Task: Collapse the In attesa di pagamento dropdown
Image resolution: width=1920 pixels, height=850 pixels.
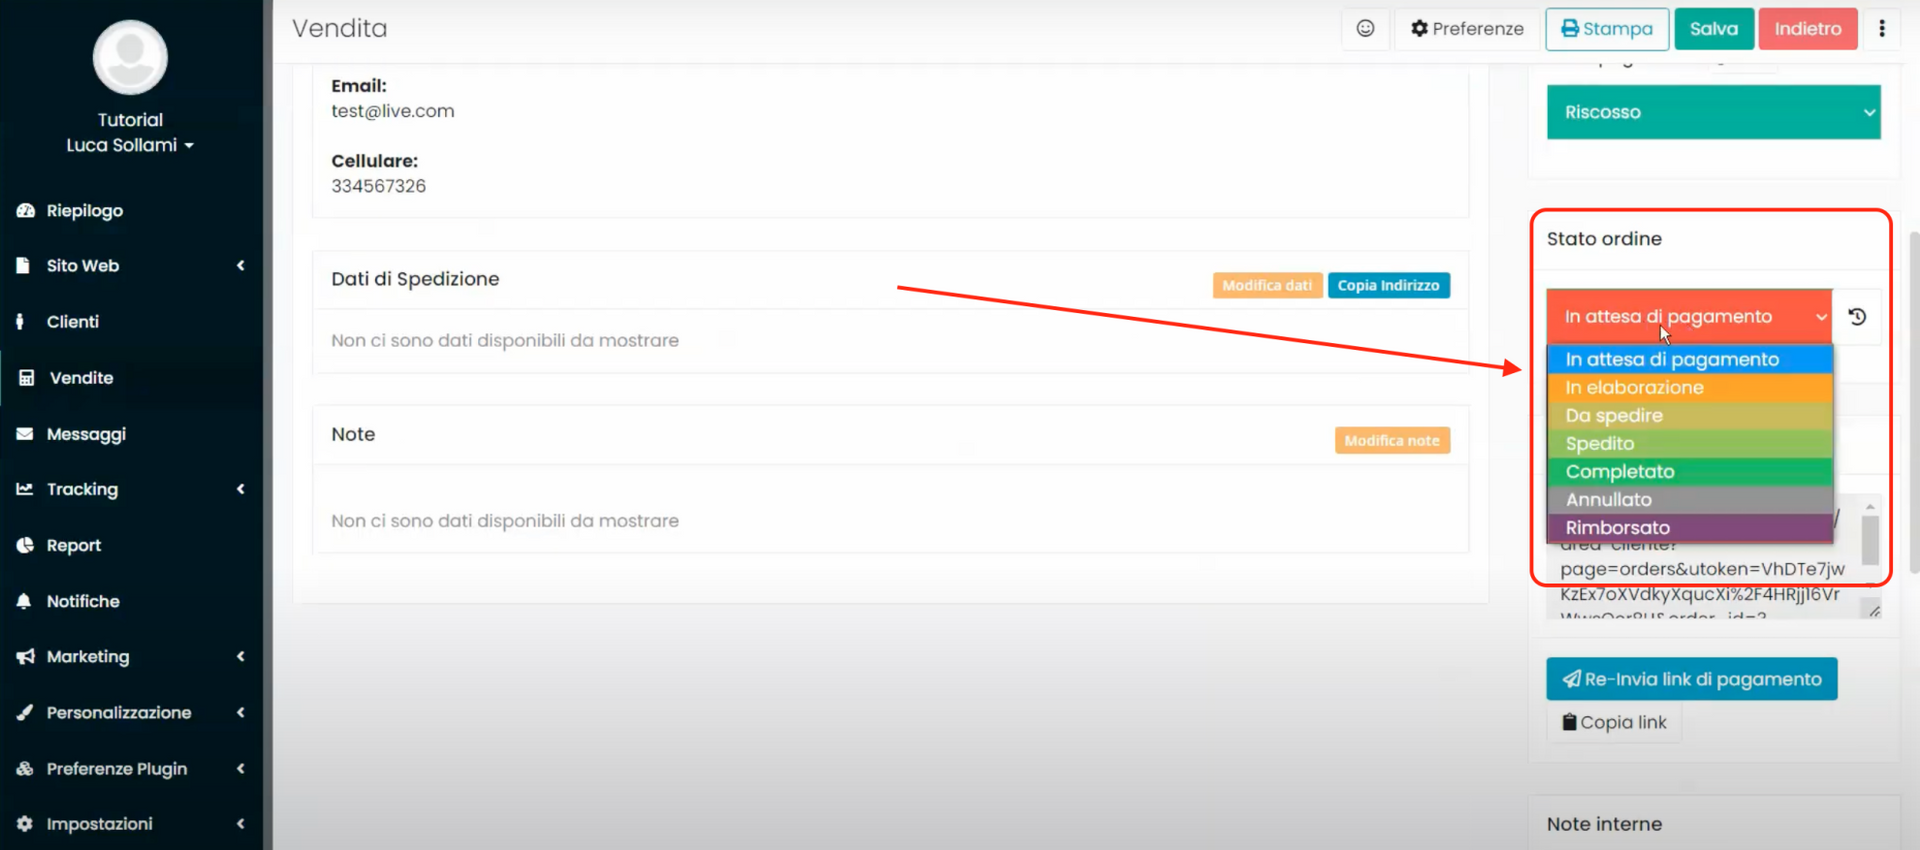Action: click(1689, 317)
